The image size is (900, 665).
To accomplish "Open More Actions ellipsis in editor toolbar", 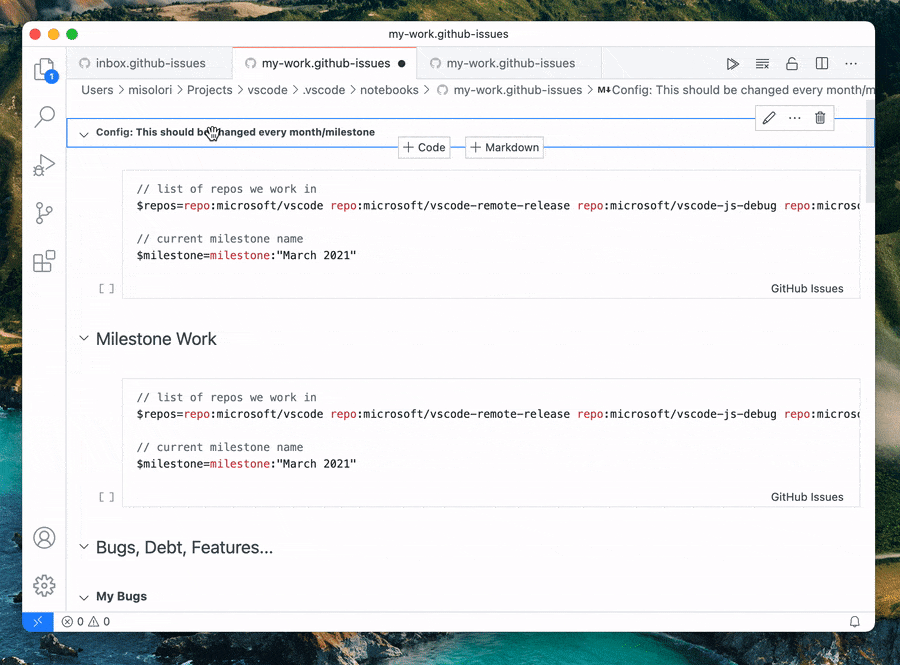I will coord(851,64).
